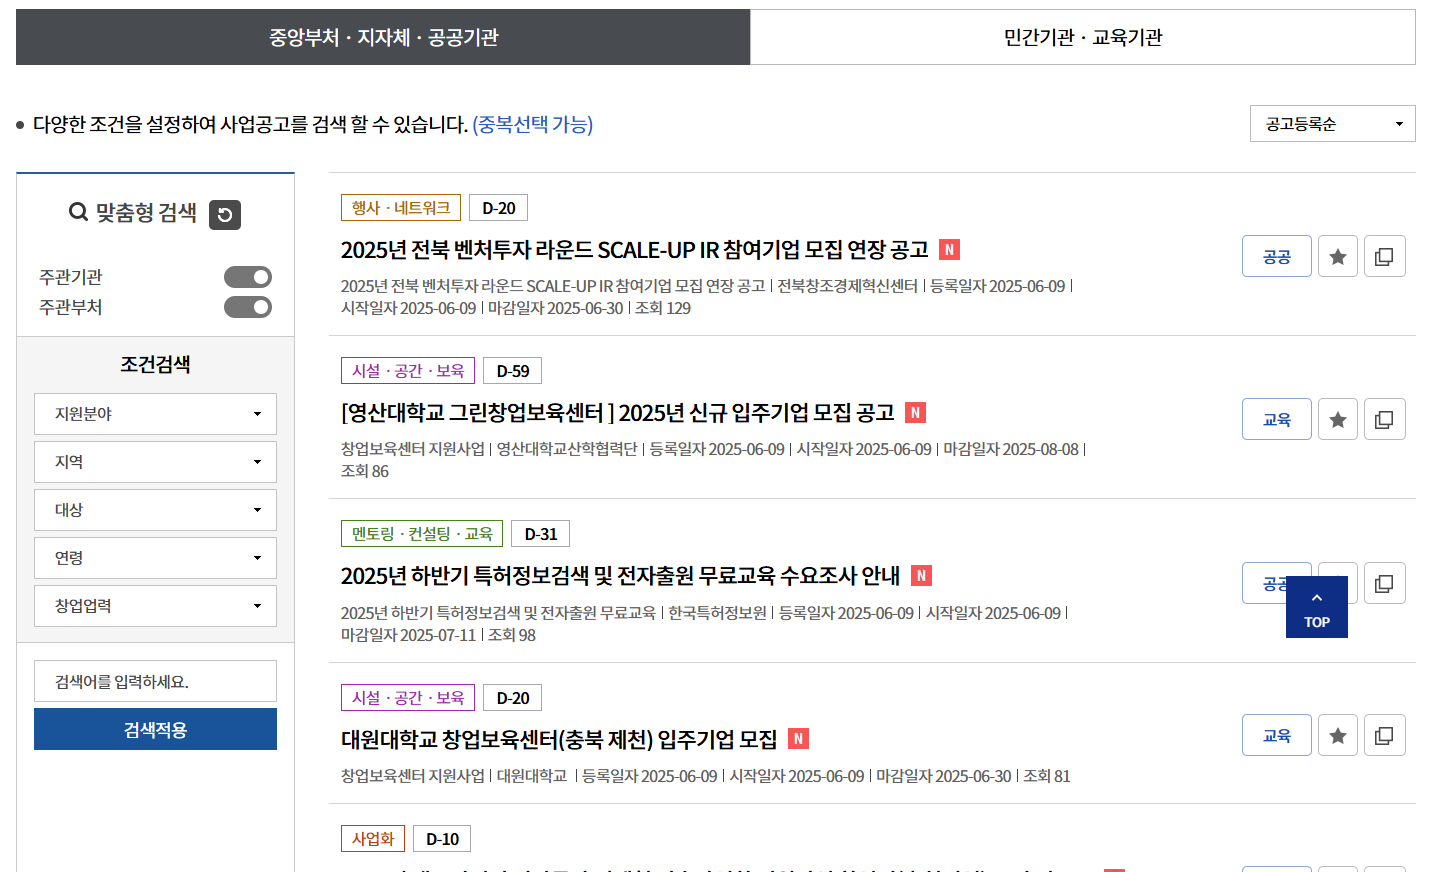Toggle off the 주관기관 switch
Screen dimensions: 1454x872
click(x=247, y=277)
